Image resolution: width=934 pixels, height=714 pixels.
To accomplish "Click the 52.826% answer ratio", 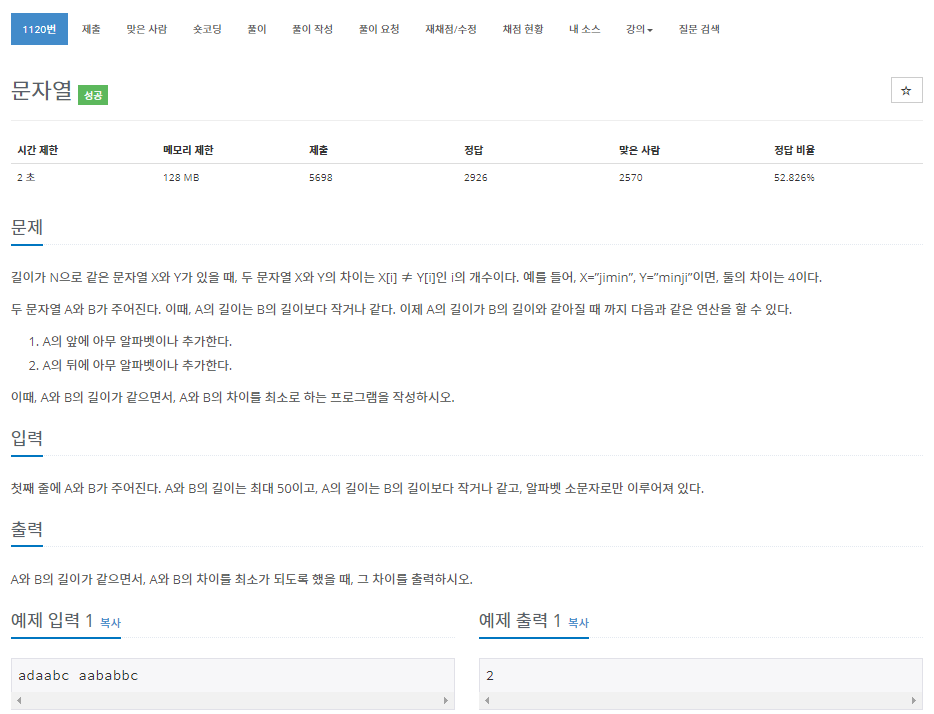I will [794, 177].
